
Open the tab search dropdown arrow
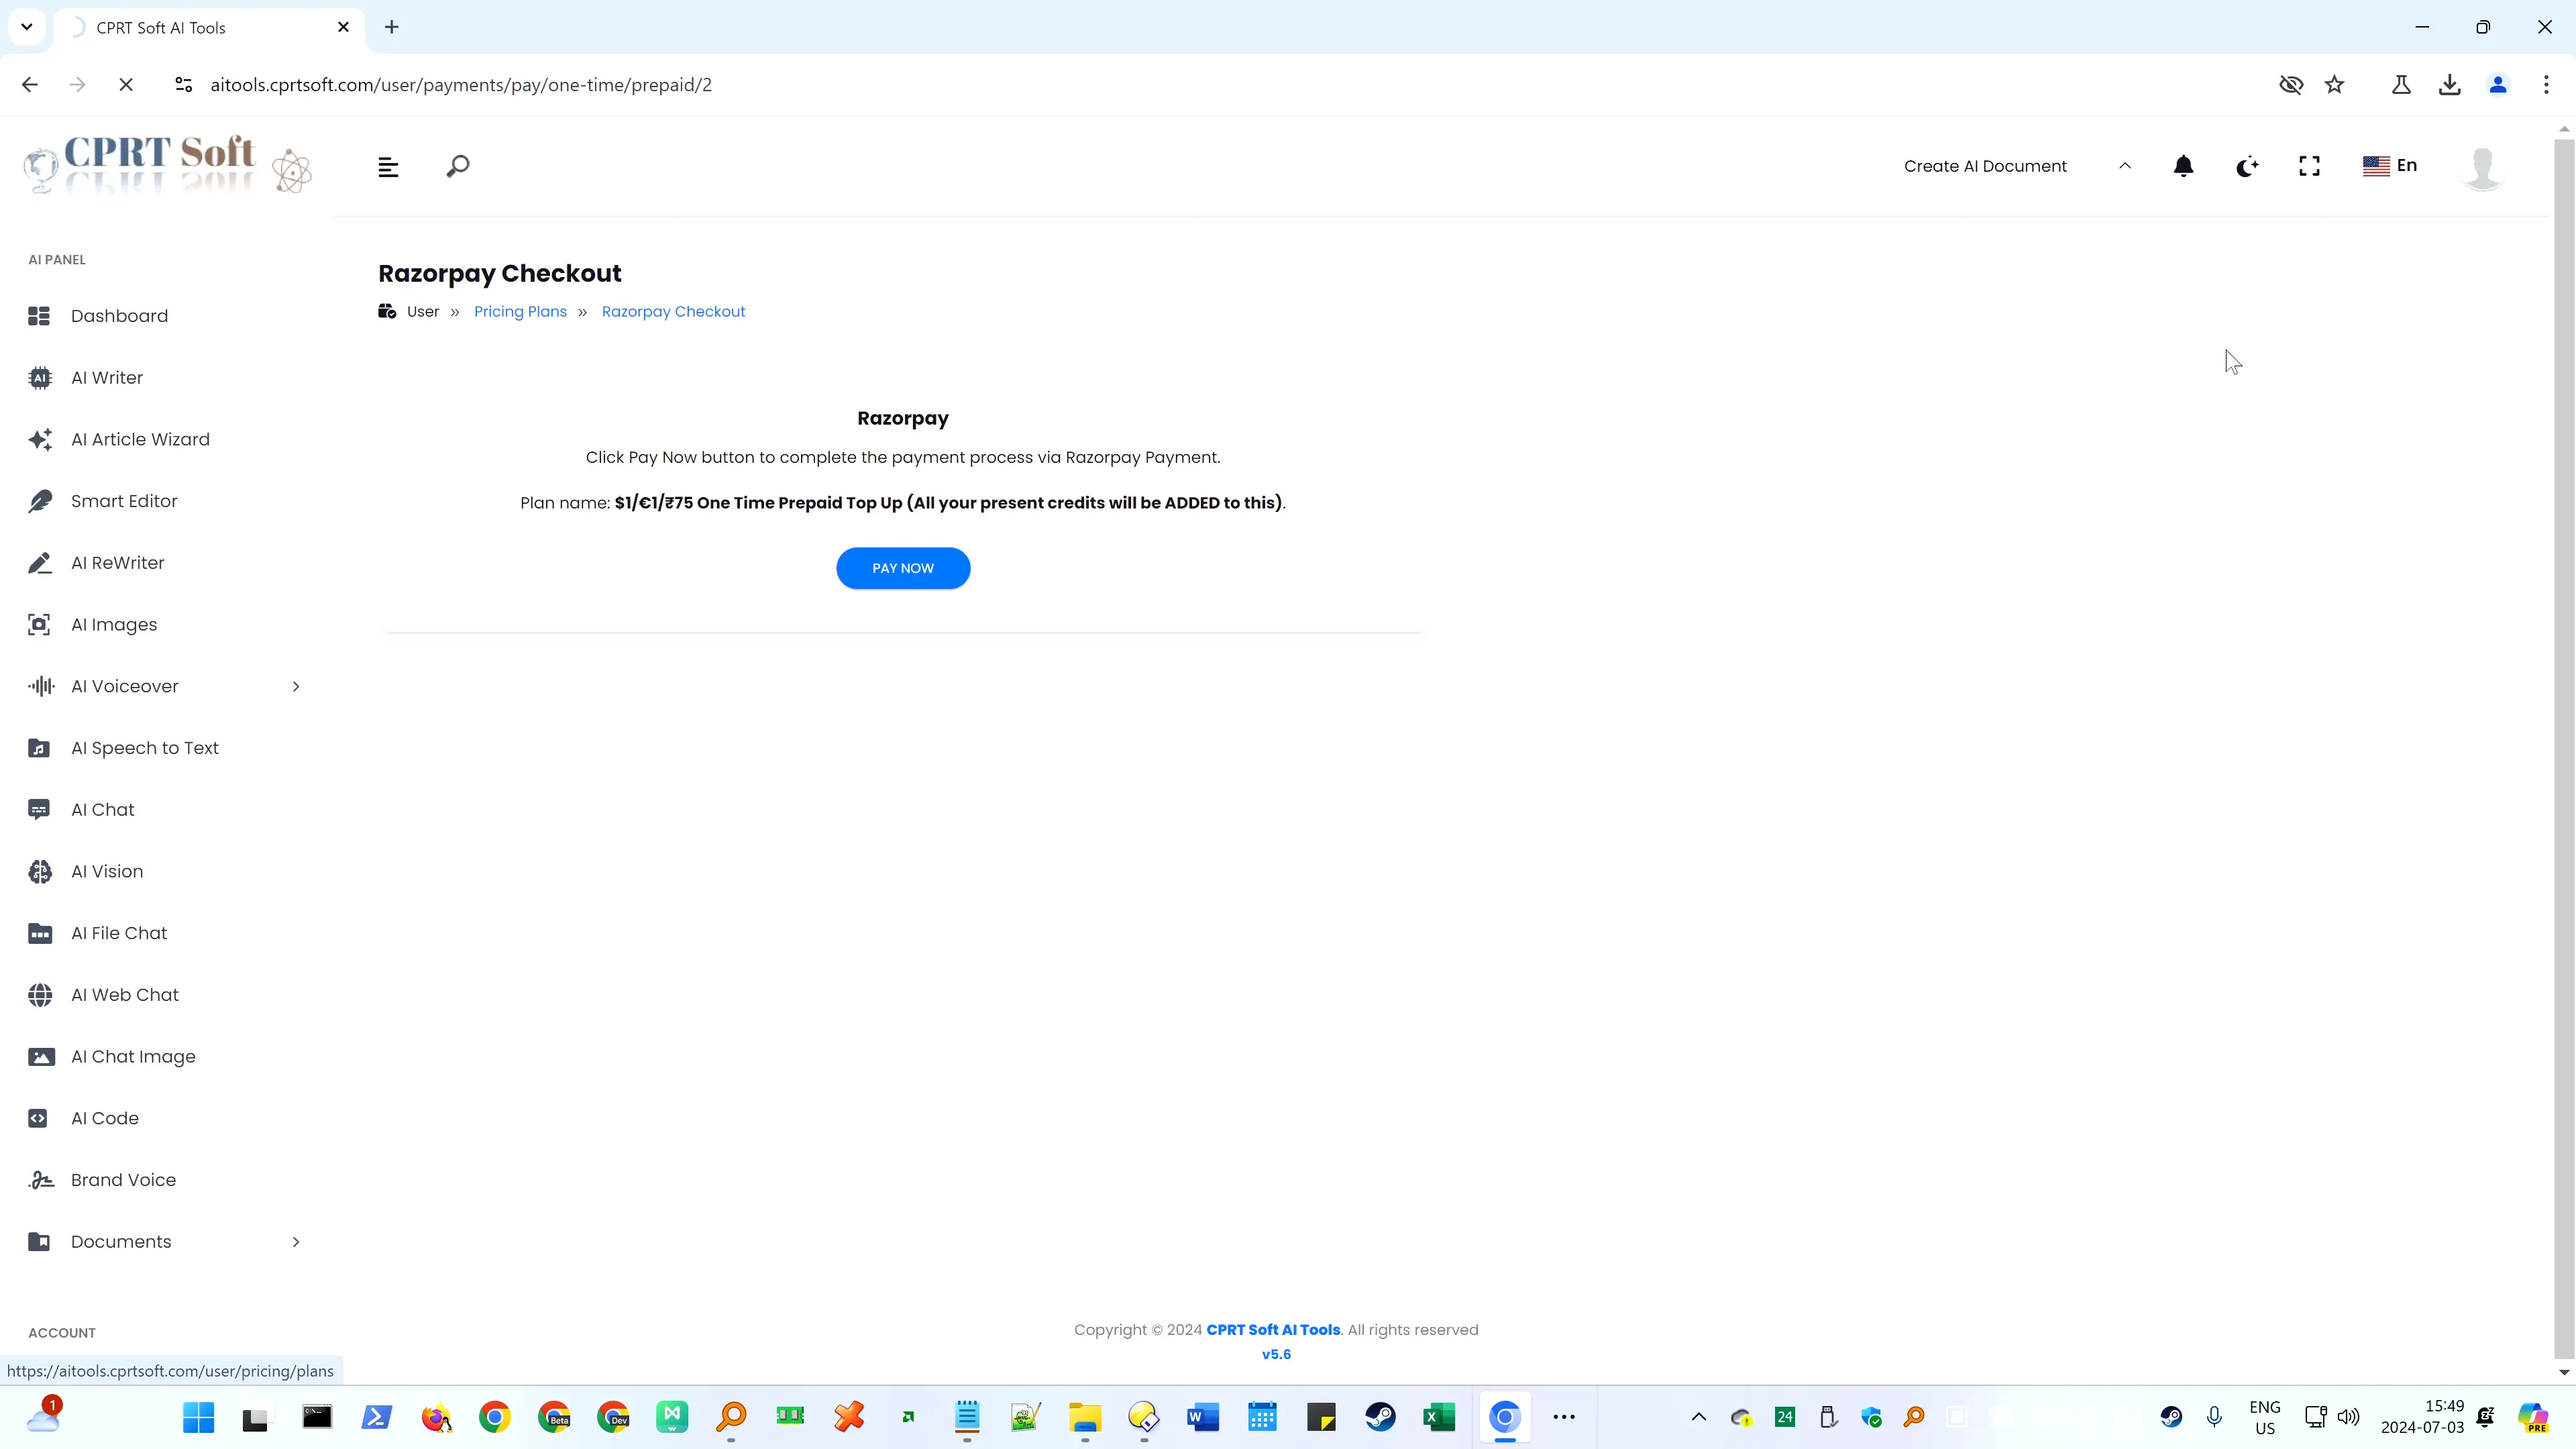tap(27, 27)
